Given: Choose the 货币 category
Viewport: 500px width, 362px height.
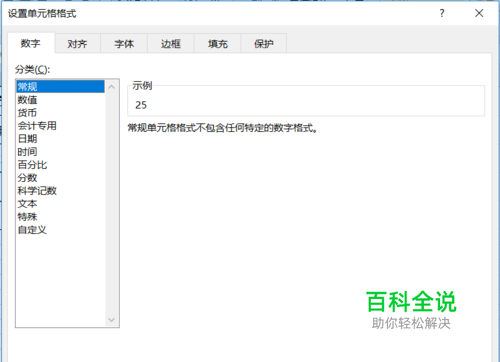Looking at the screenshot, I should 60,113.
